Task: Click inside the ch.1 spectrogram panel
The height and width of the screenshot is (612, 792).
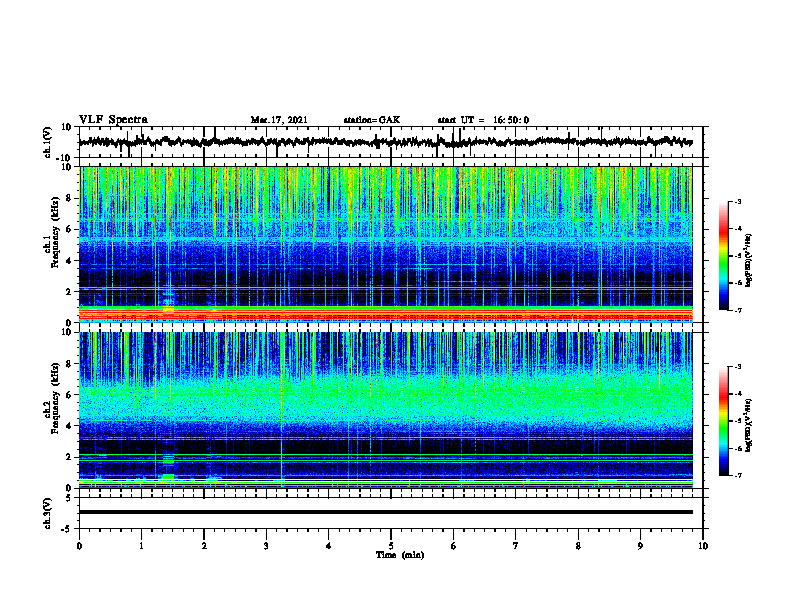Action: [x=385, y=244]
